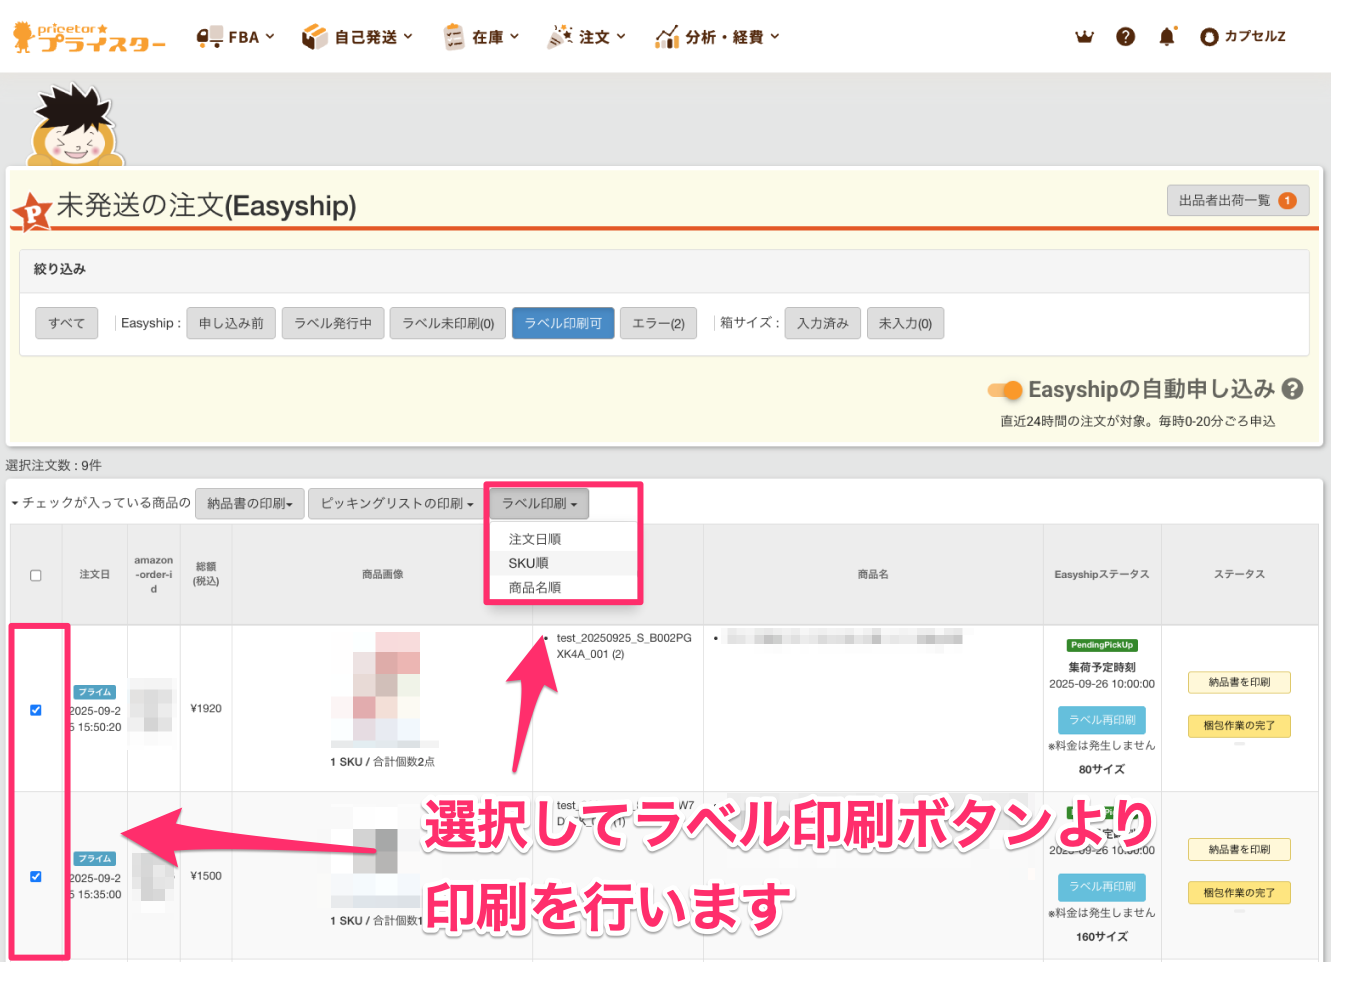Viewport: 1372px width, 1006px height.
Task: Open the ピッキングリストの印刷 dropdown
Action: pyautogui.click(x=396, y=504)
